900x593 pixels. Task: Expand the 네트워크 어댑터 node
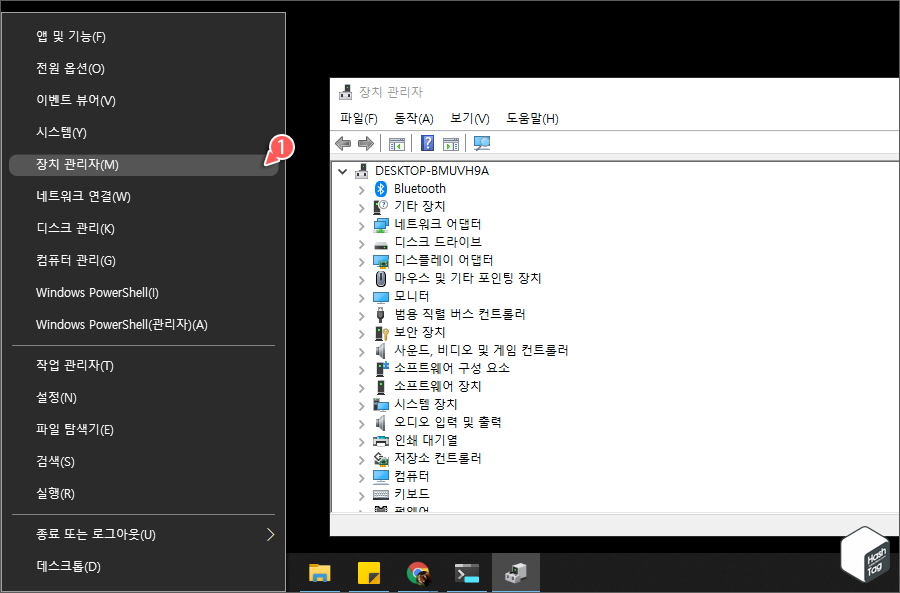362,224
